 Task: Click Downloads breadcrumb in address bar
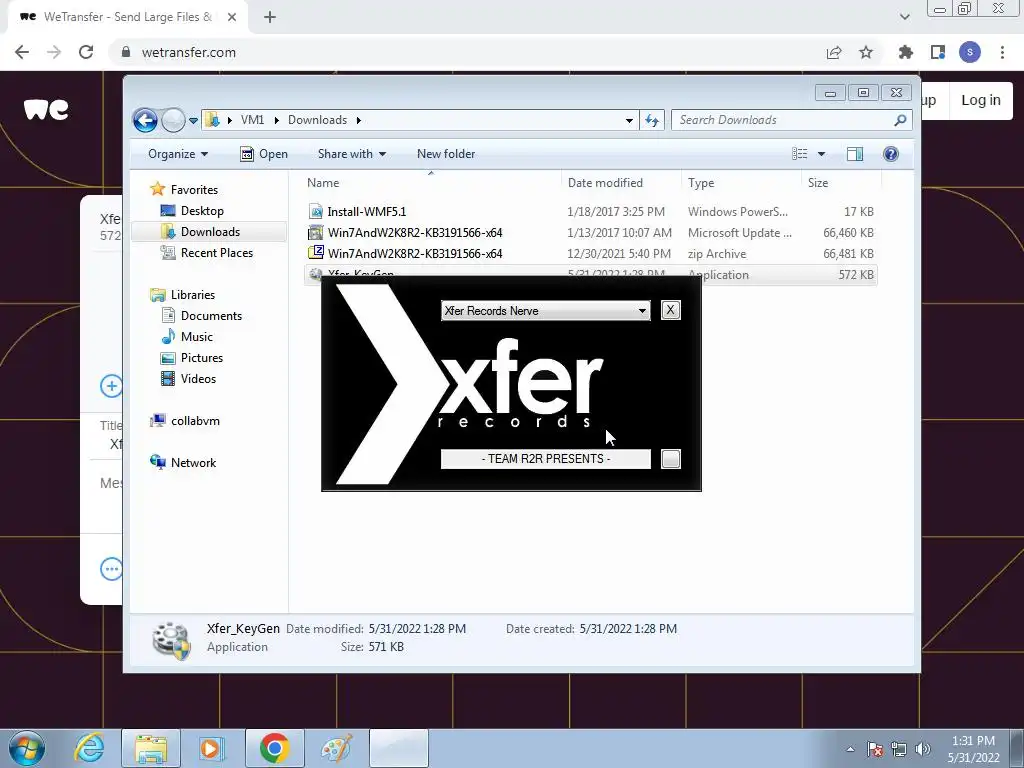[x=317, y=120]
